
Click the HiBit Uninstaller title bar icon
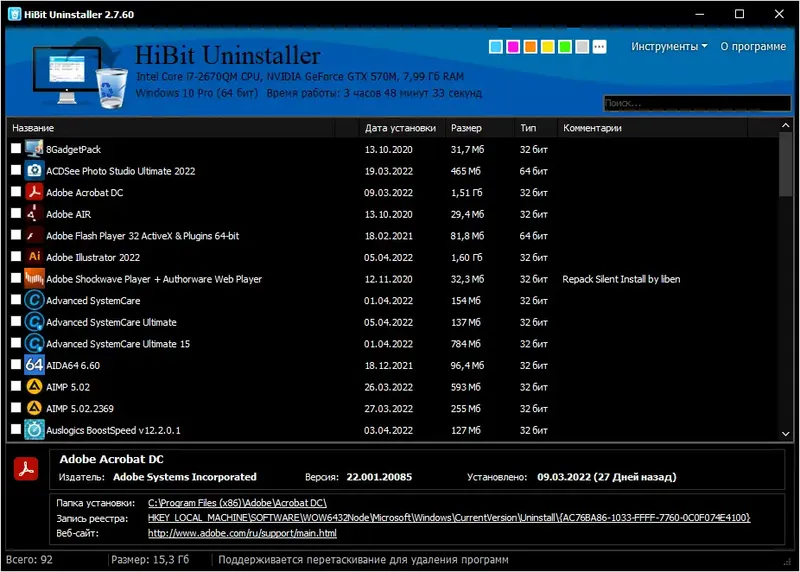(14, 14)
